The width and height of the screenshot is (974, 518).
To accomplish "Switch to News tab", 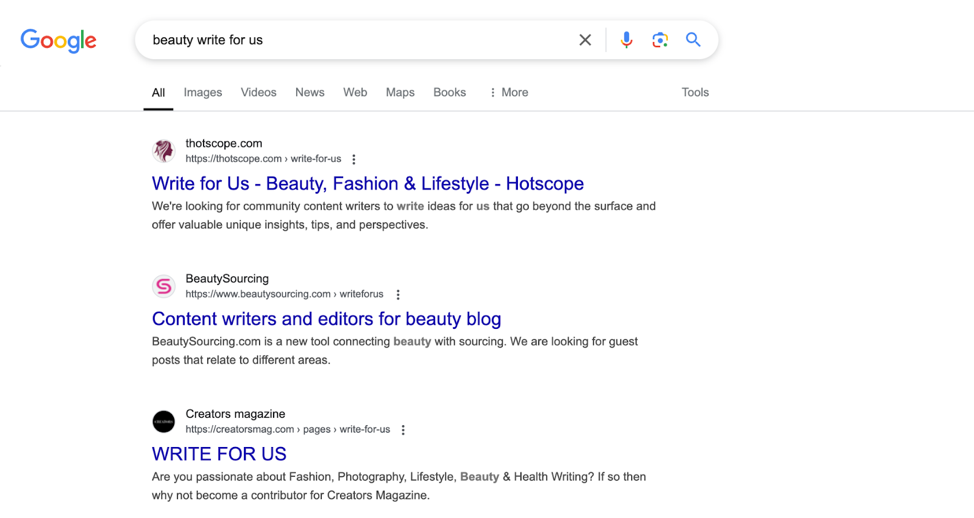I will coord(309,93).
